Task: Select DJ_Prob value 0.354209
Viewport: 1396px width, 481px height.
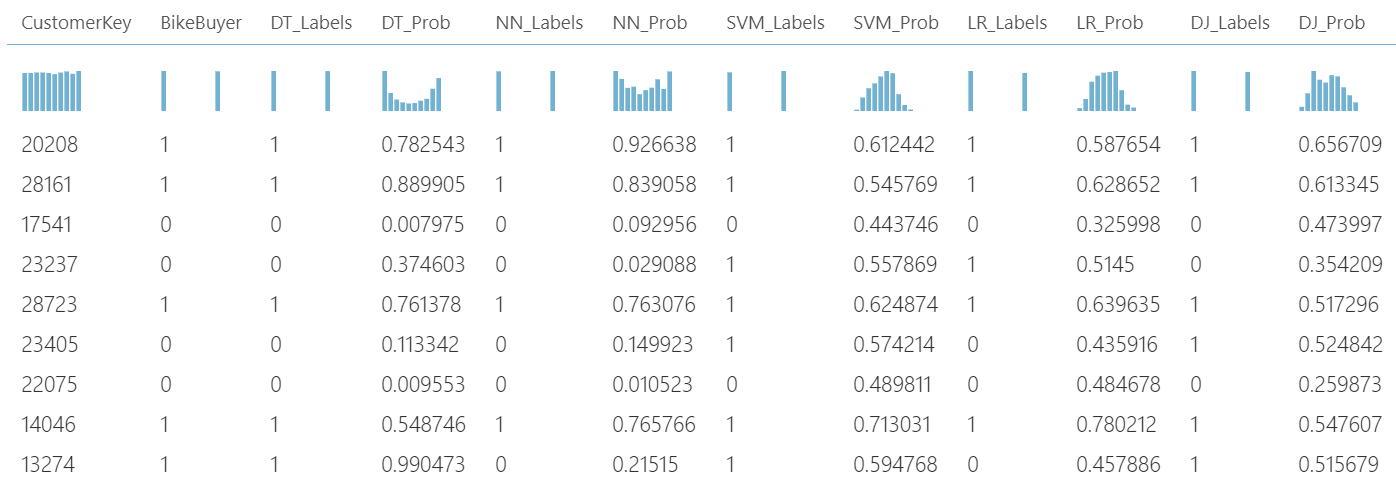Action: pyautogui.click(x=1340, y=265)
